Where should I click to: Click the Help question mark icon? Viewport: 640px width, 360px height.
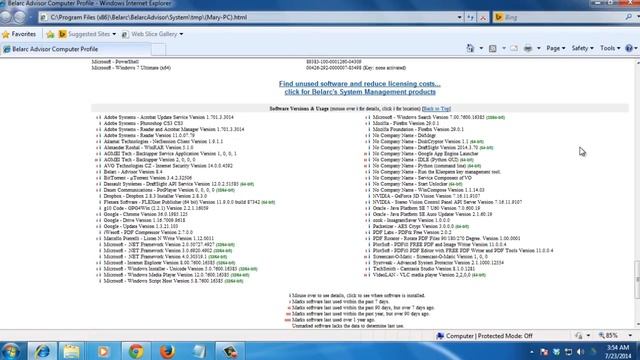pyautogui.click(x=629, y=48)
